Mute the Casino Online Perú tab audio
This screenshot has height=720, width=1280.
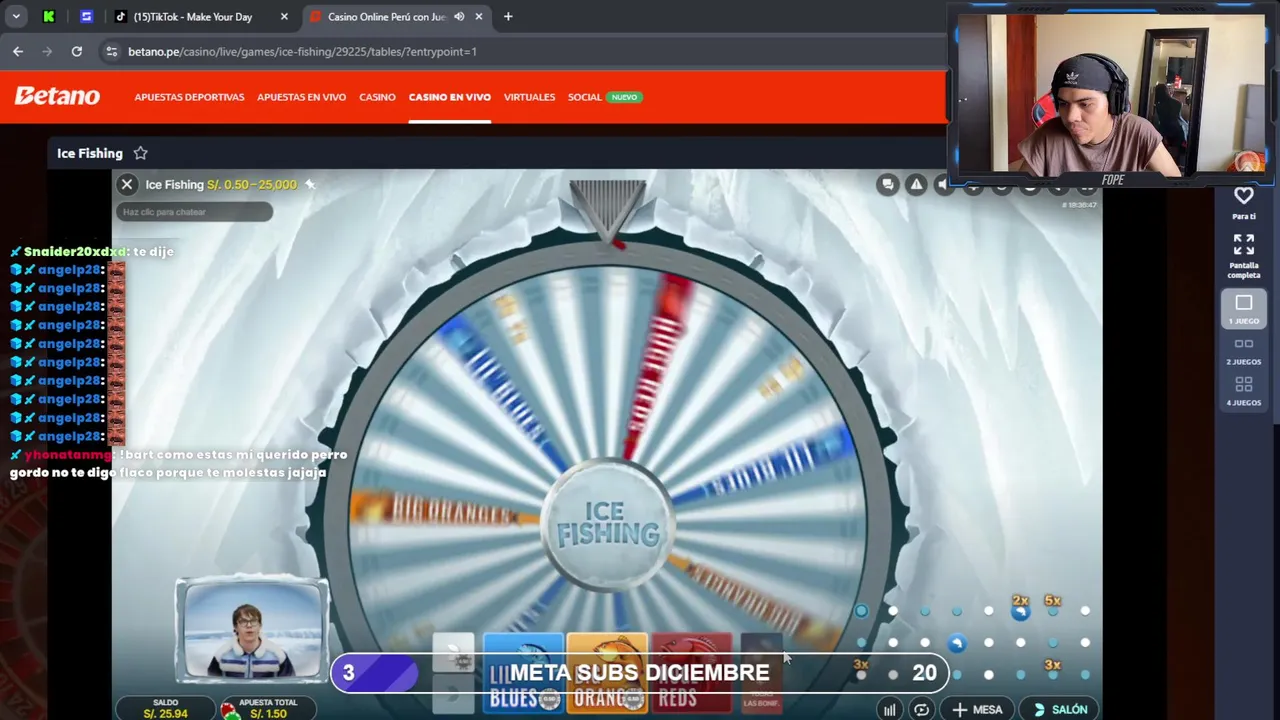click(x=459, y=17)
